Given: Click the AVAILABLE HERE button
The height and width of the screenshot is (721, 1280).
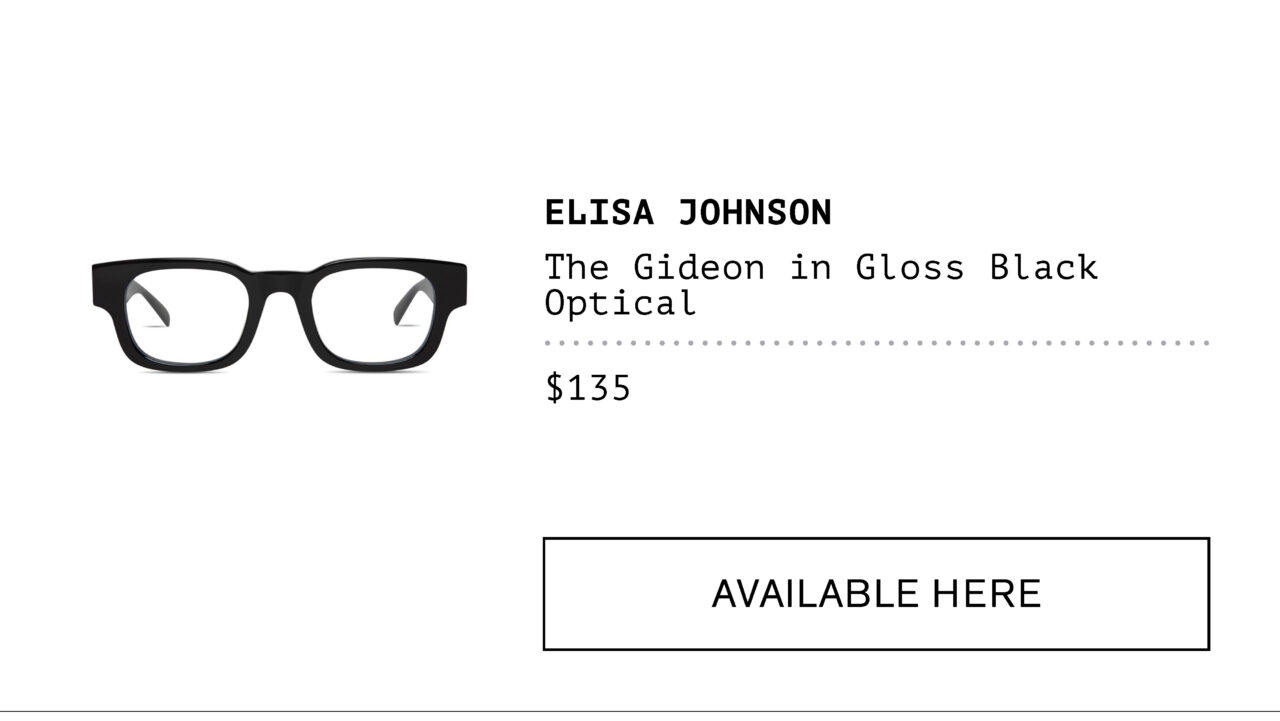Looking at the screenshot, I should pos(876,594).
